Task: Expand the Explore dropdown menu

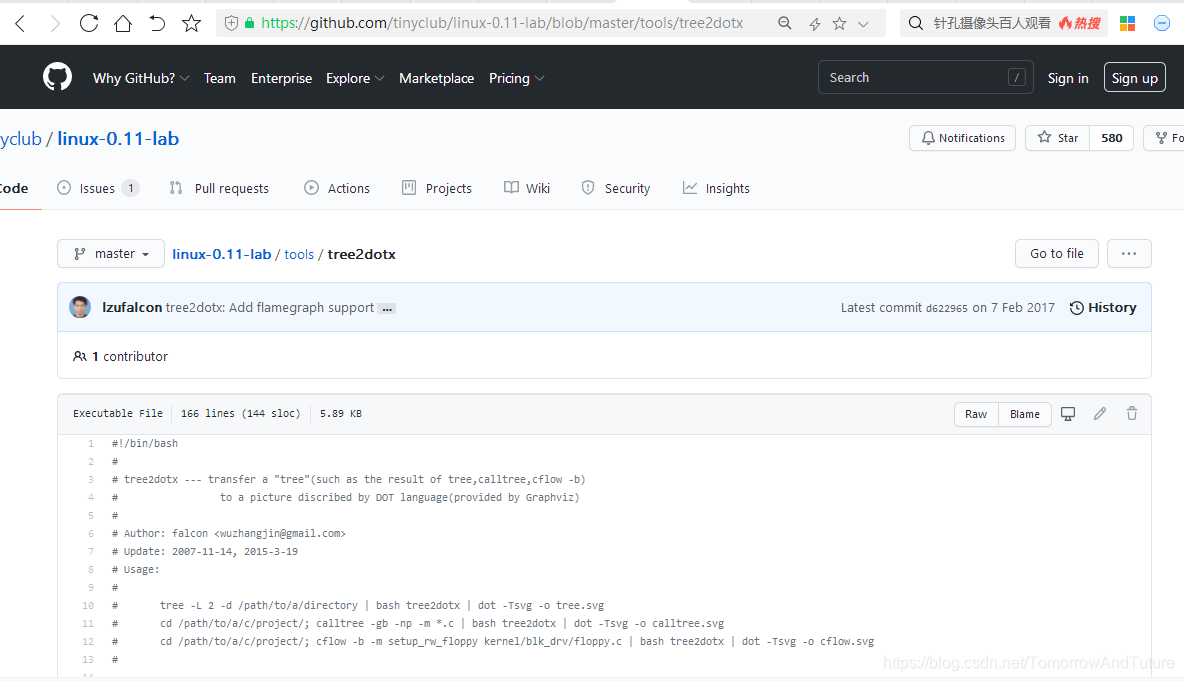Action: click(354, 78)
